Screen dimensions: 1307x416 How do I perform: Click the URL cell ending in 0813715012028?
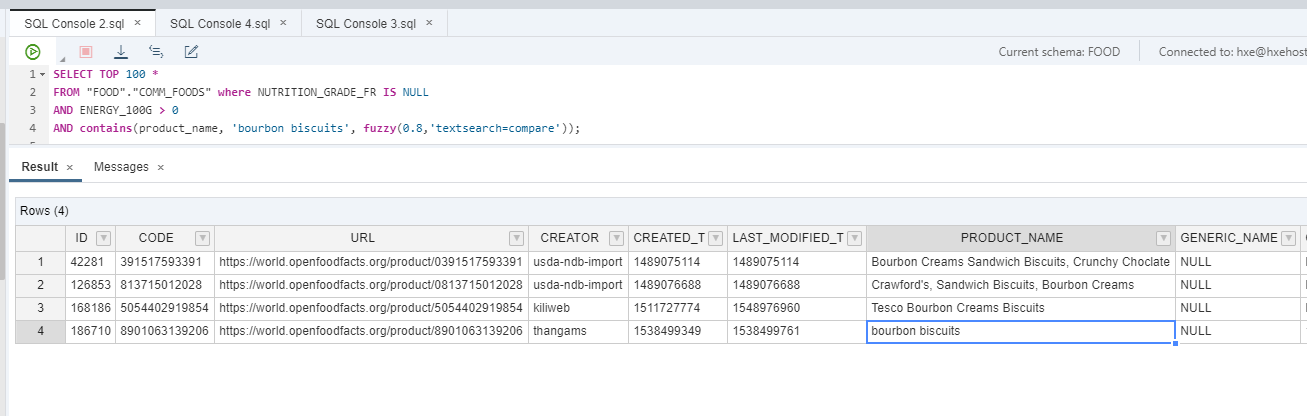[x=371, y=285]
